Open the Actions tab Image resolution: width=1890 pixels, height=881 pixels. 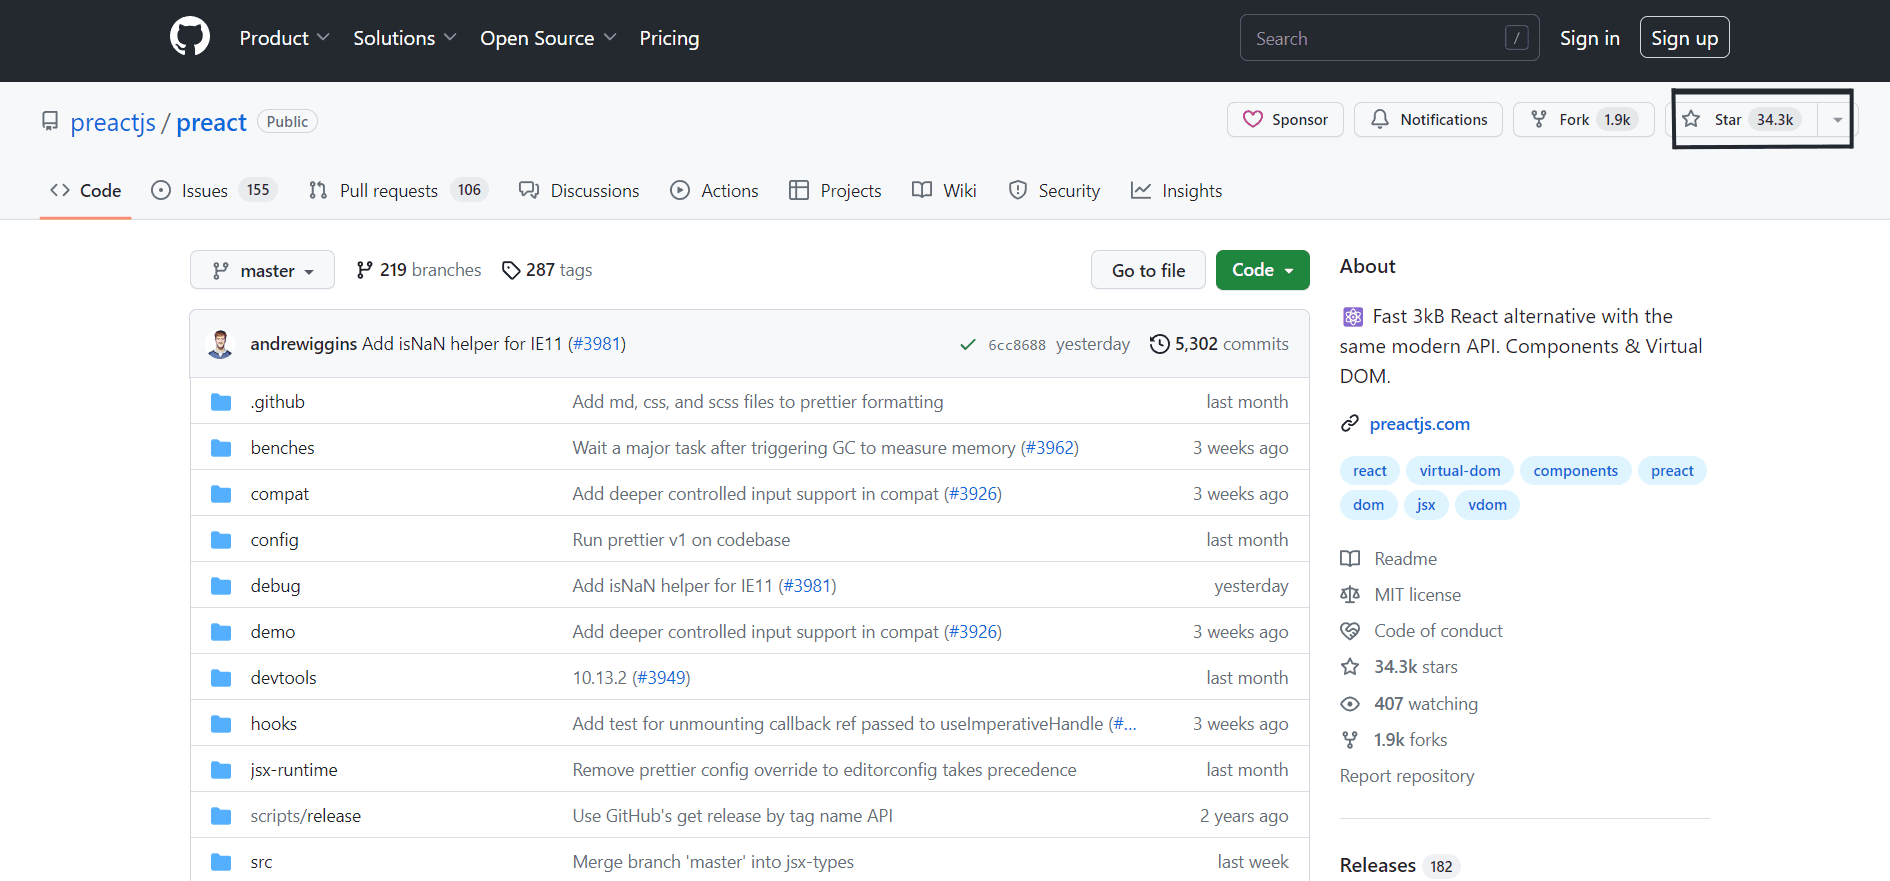(714, 190)
